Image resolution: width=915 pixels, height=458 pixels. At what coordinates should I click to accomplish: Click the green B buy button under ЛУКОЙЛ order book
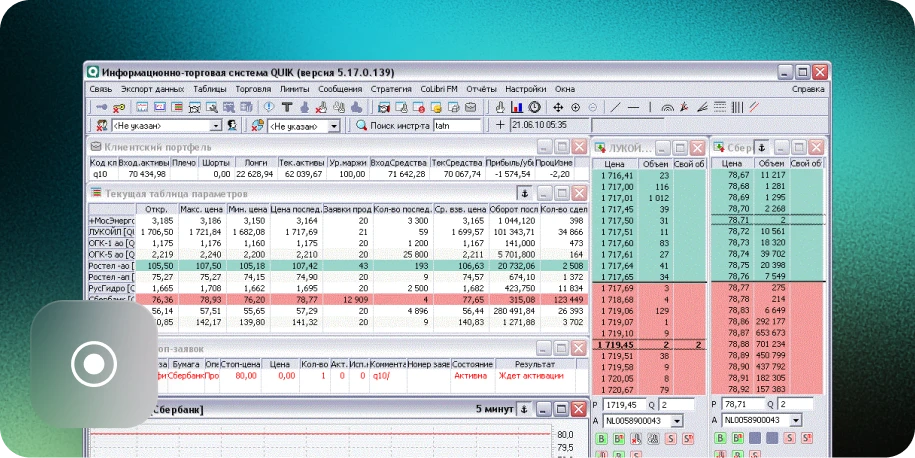click(601, 437)
